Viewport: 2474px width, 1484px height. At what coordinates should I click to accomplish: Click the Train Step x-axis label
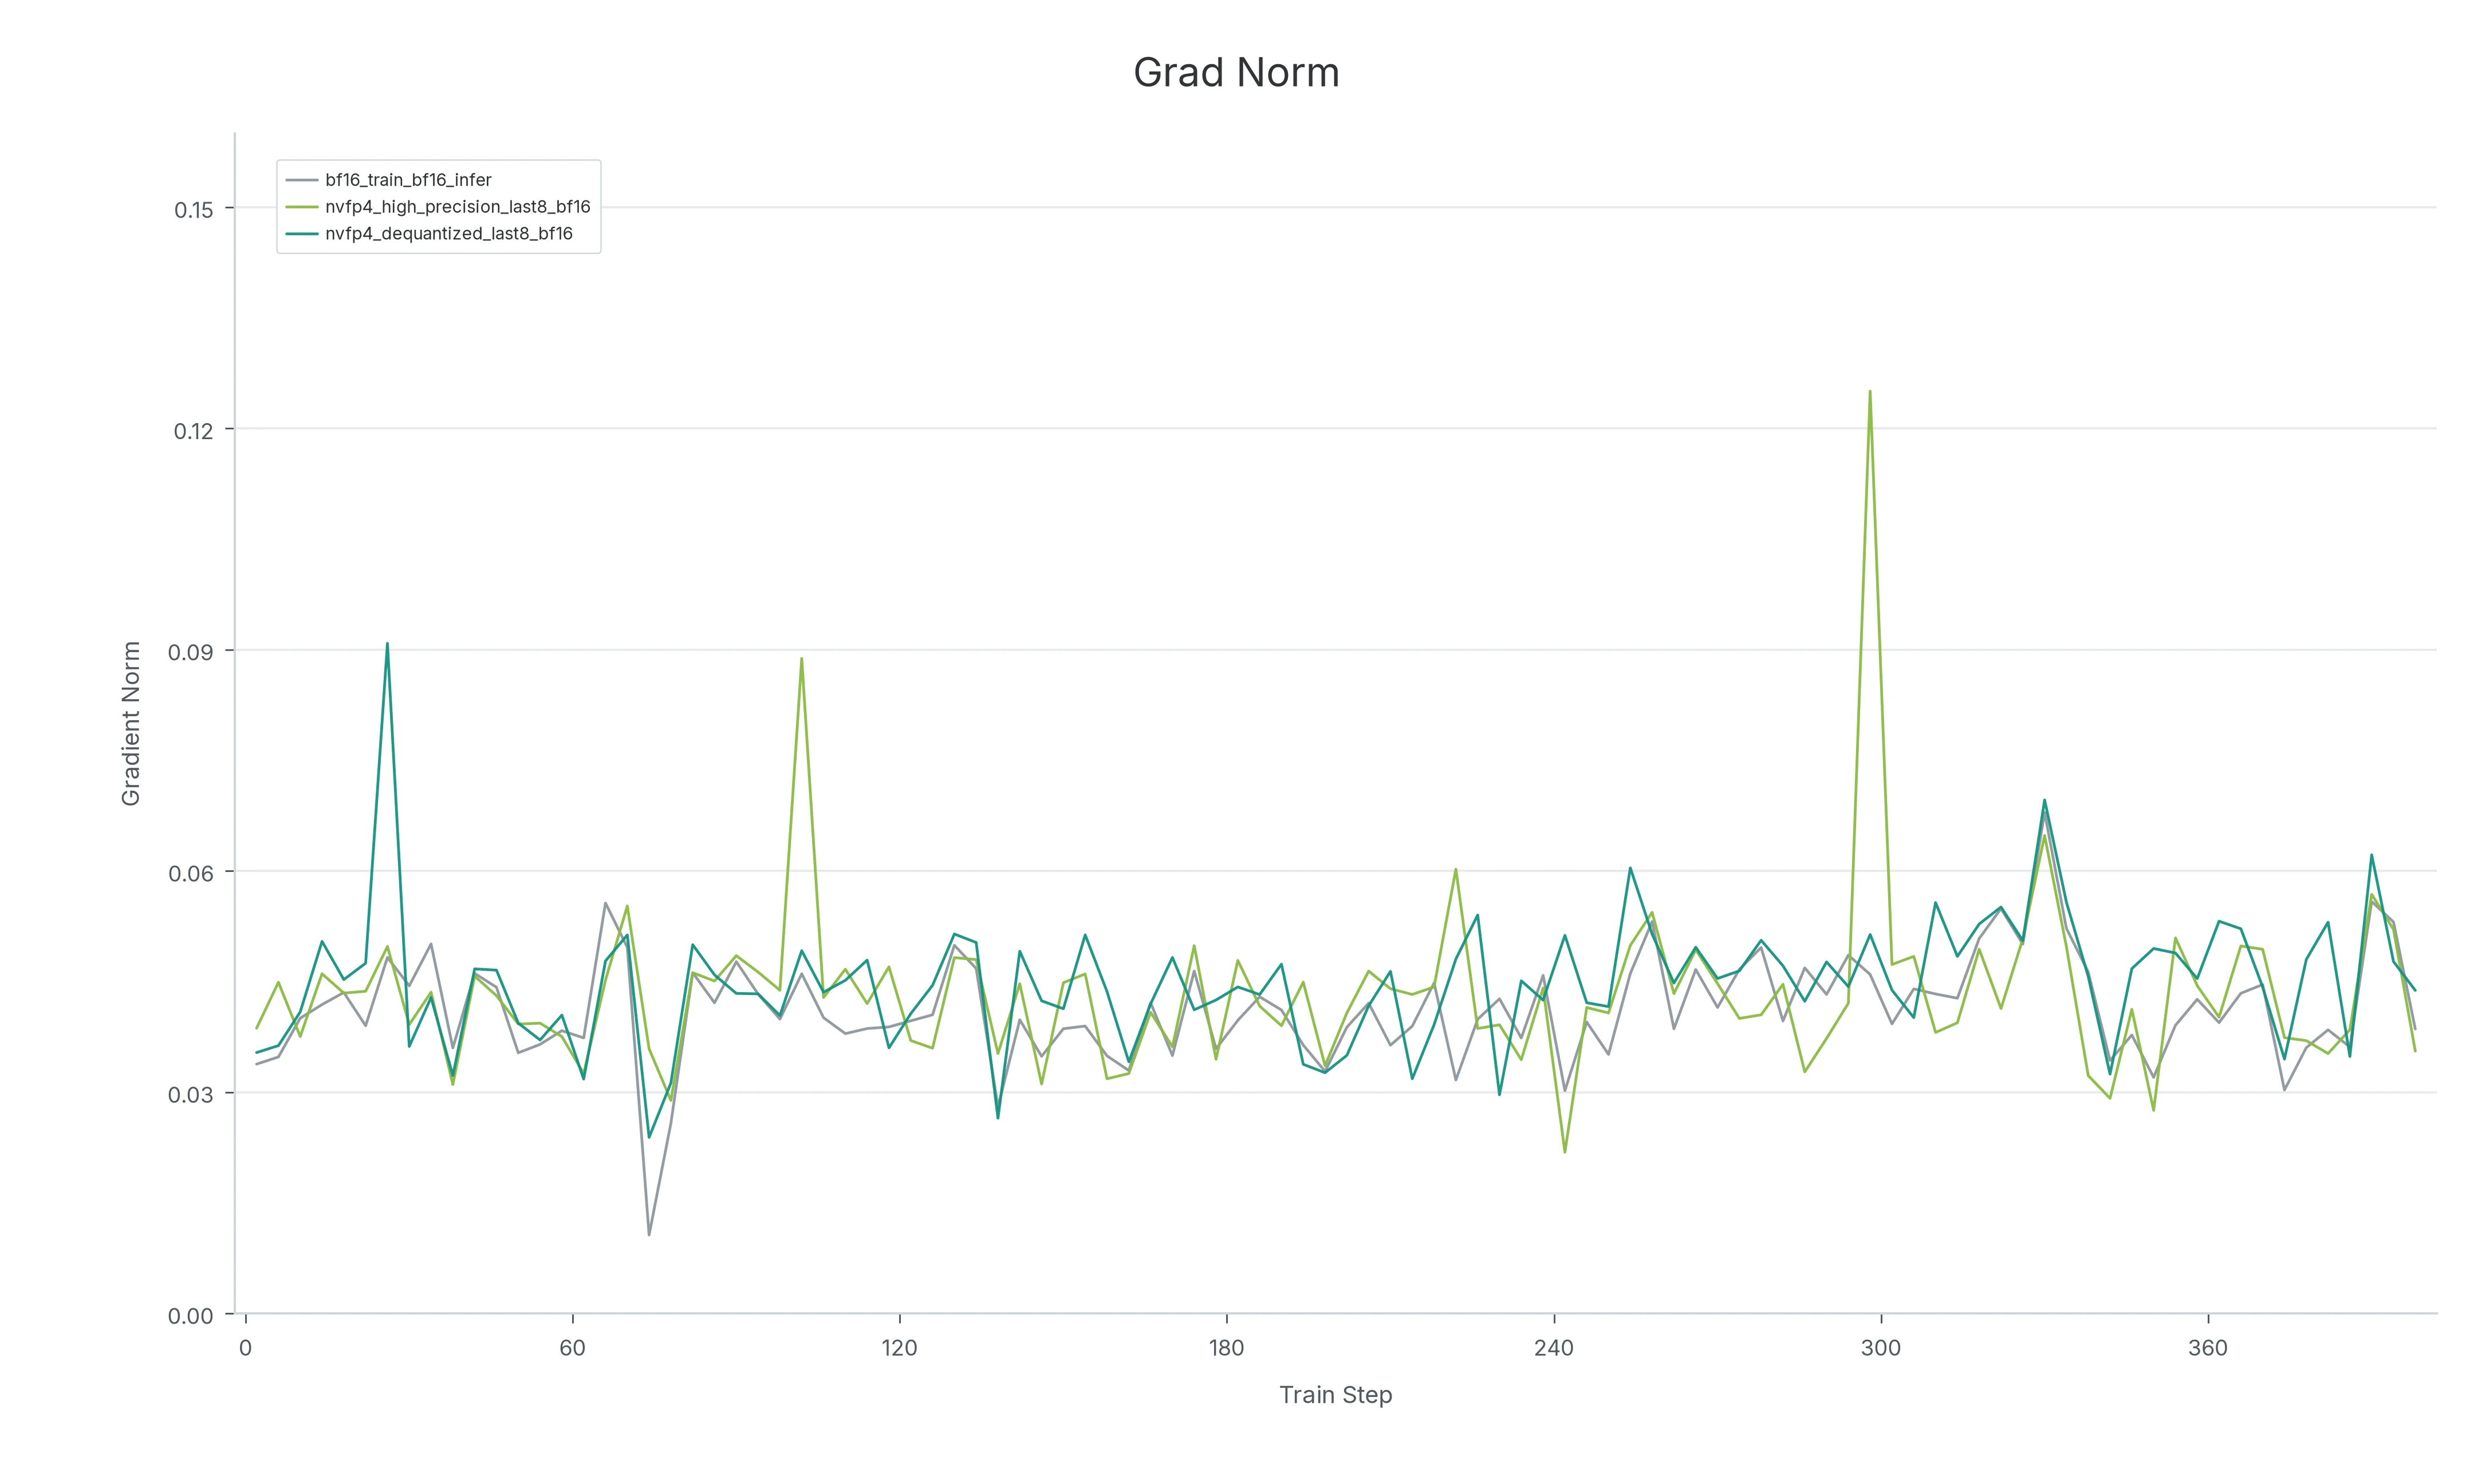click(x=1336, y=1395)
